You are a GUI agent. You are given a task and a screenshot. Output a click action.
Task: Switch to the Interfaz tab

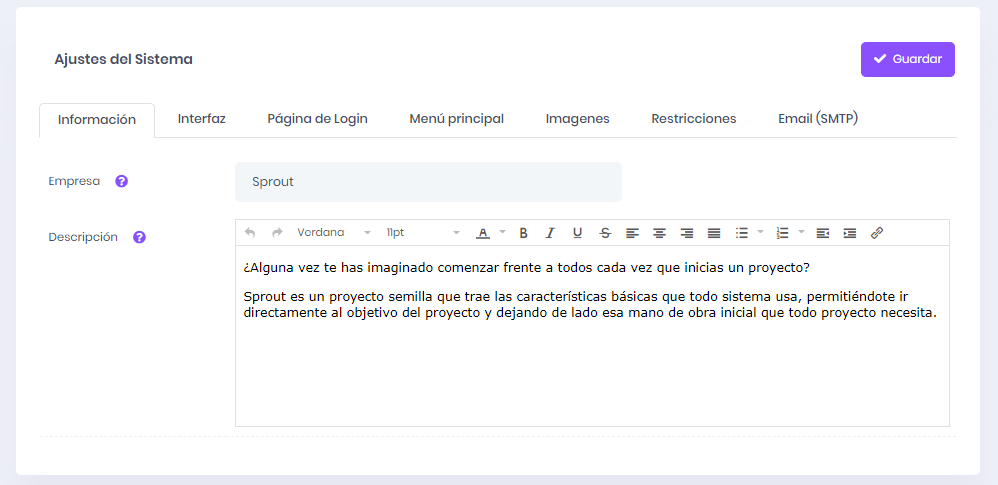coord(202,119)
